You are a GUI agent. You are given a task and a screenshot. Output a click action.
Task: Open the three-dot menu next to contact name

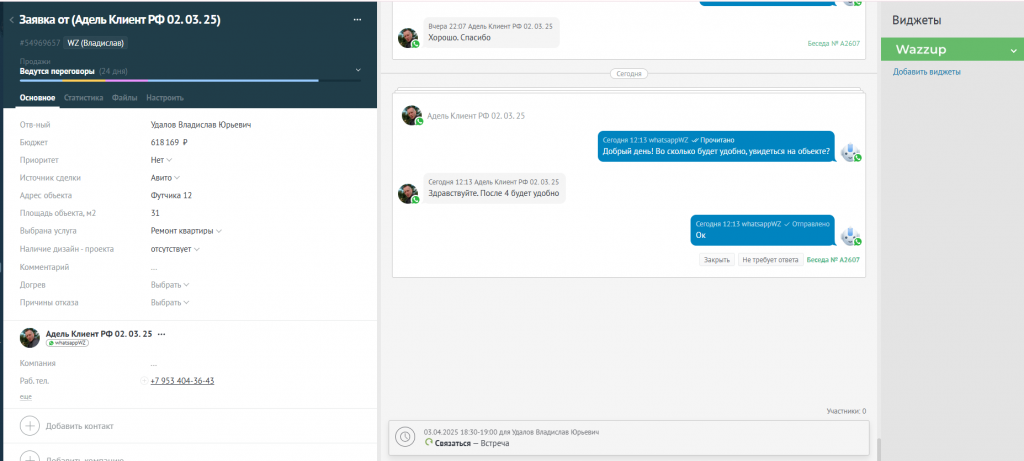click(x=161, y=334)
